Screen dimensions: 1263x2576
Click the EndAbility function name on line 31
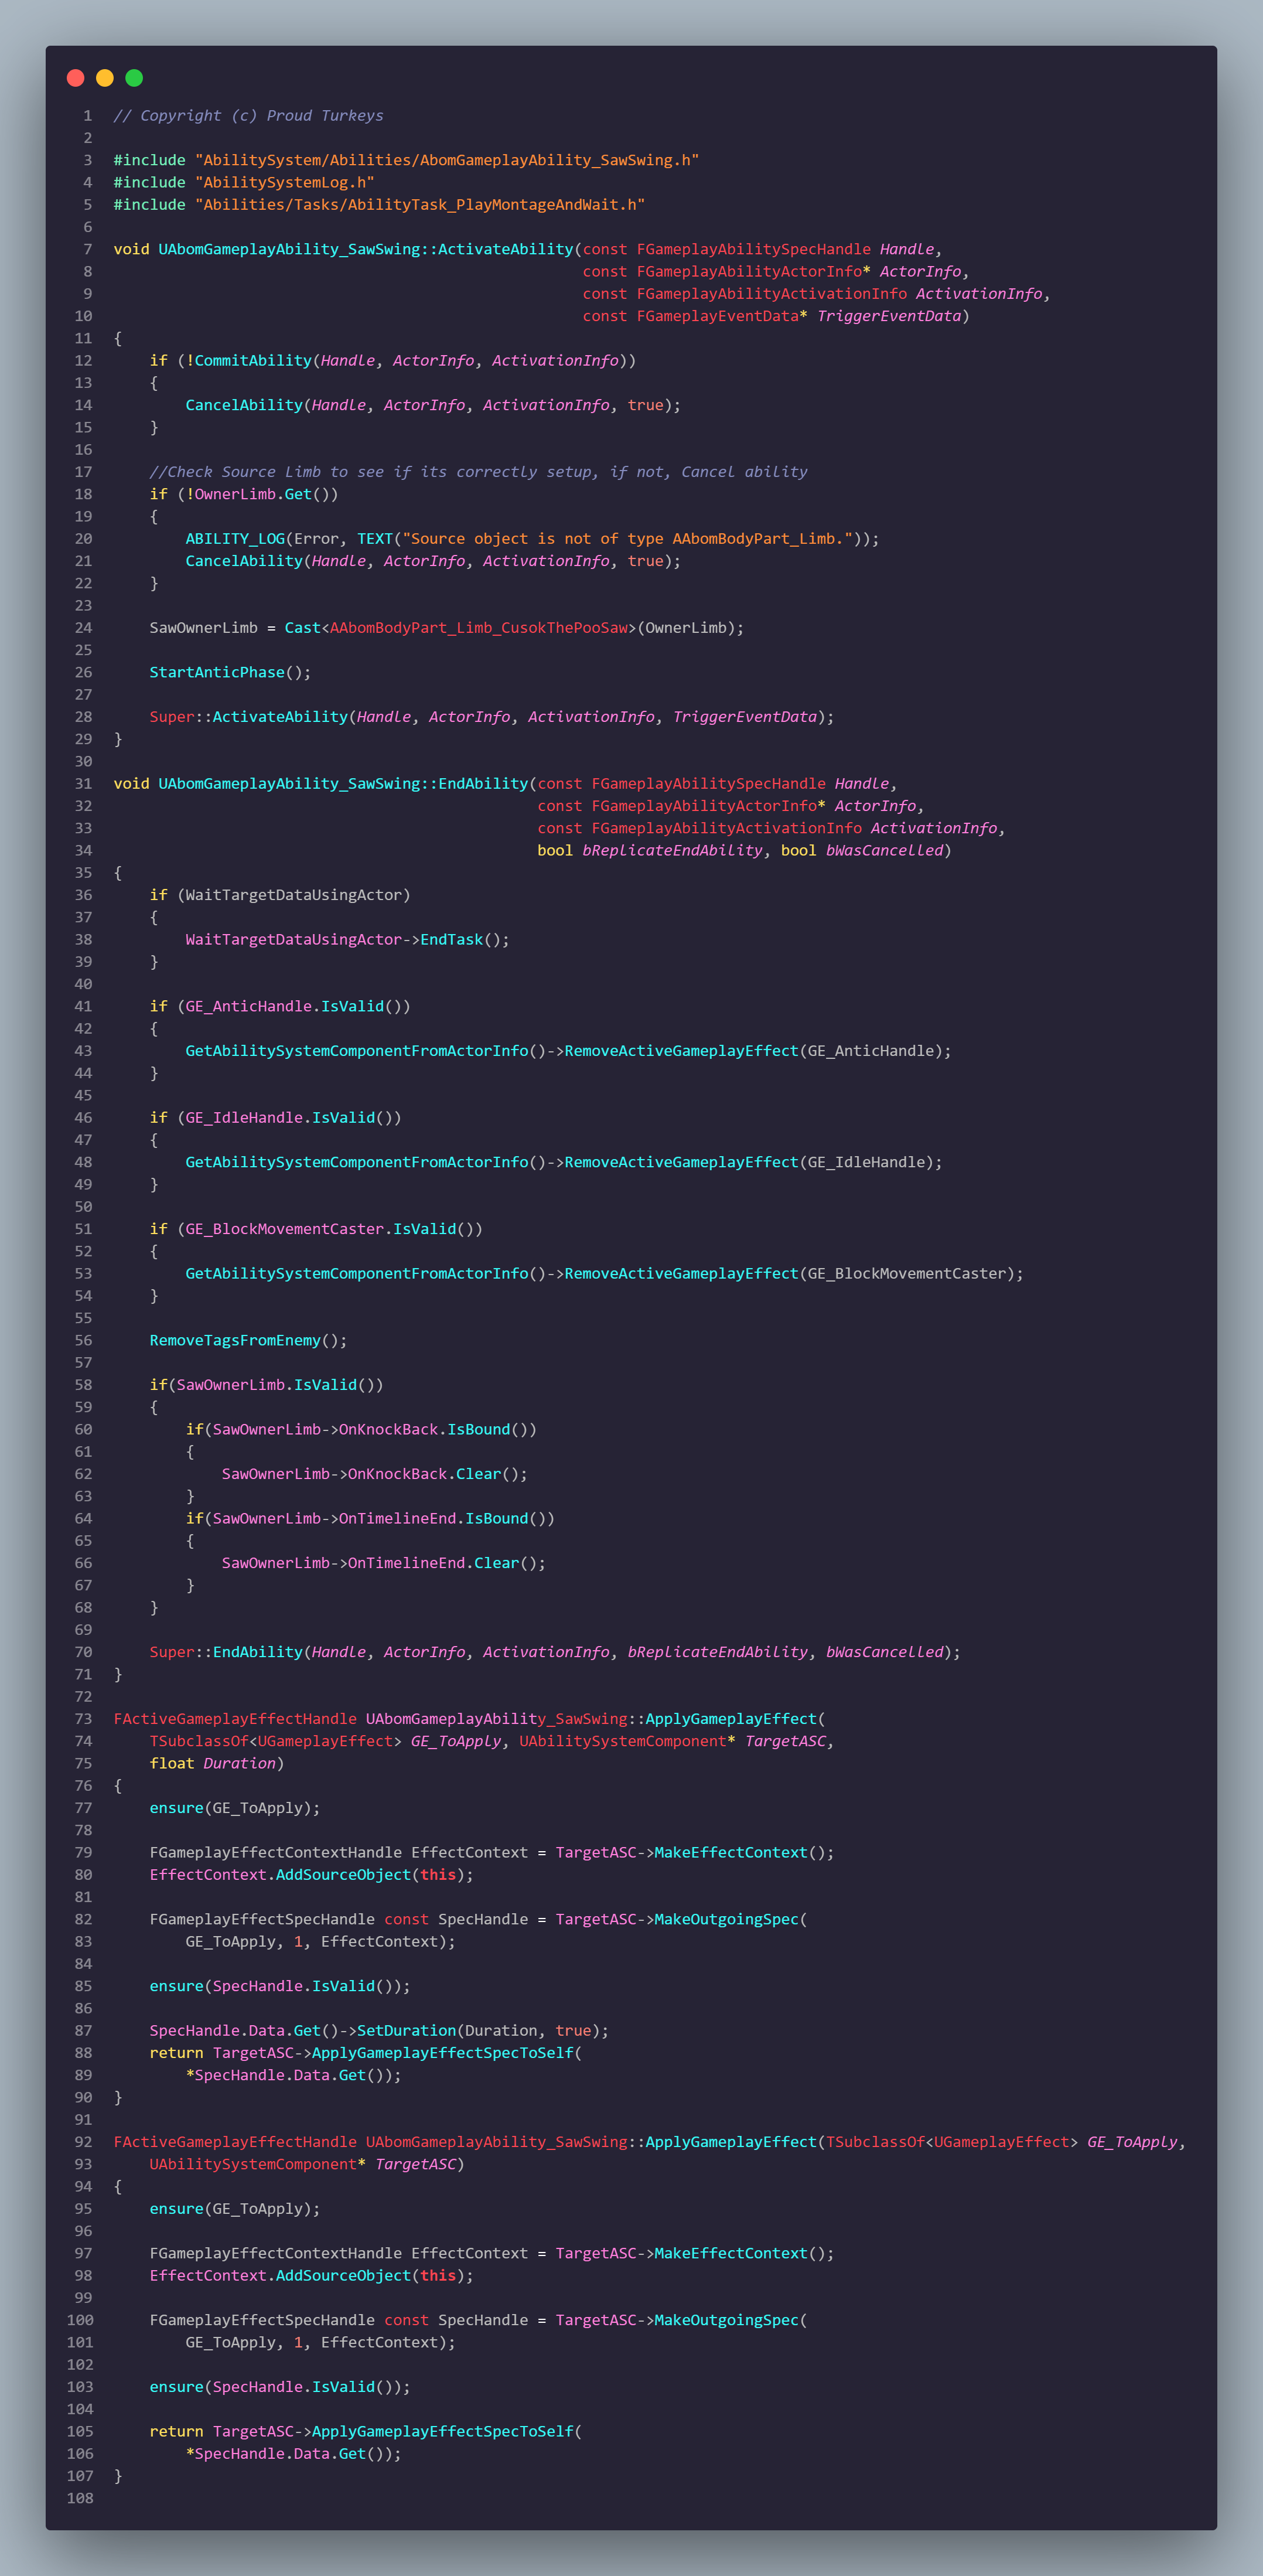coord(483,784)
